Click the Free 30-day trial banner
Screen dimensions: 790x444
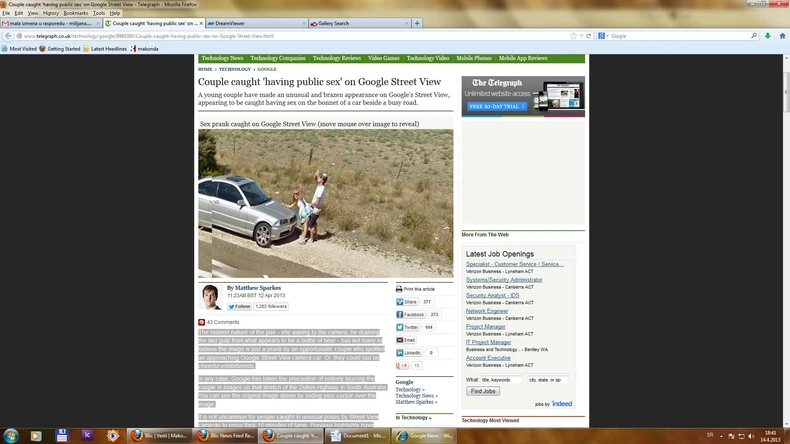[495, 106]
